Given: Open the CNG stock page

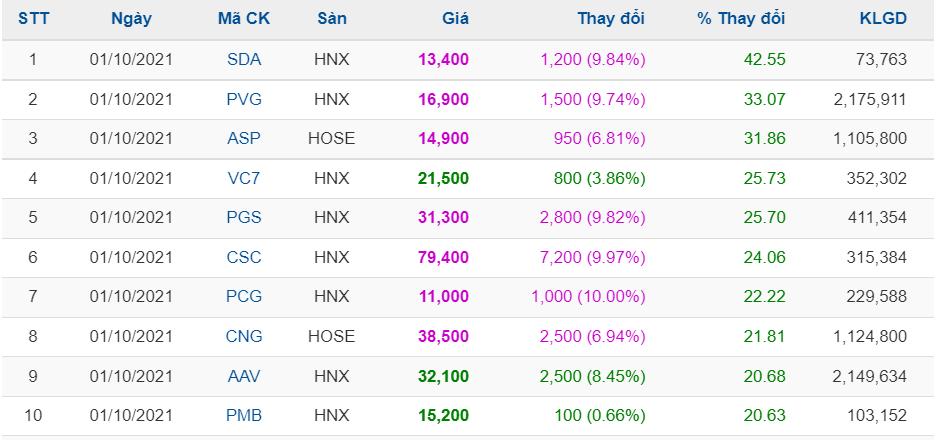Looking at the screenshot, I should click(244, 337).
